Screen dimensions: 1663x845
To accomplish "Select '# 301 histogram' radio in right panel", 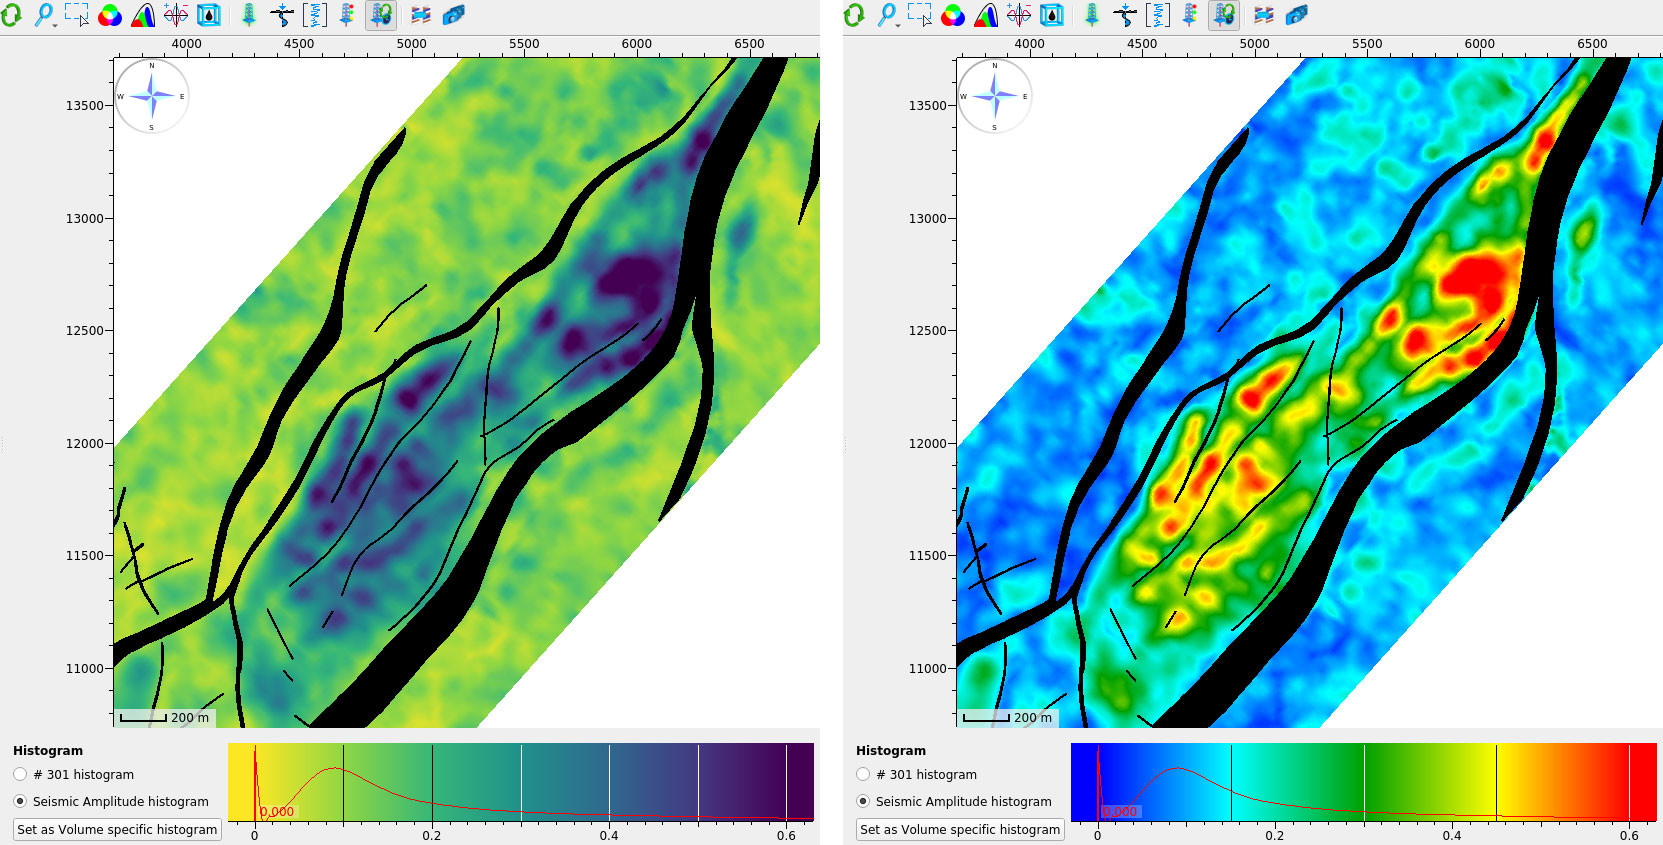I will pyautogui.click(x=863, y=774).
